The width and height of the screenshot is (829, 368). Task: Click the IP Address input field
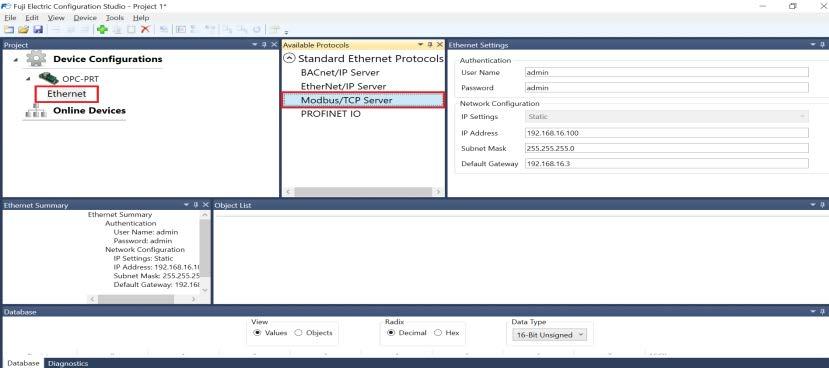[667, 133]
